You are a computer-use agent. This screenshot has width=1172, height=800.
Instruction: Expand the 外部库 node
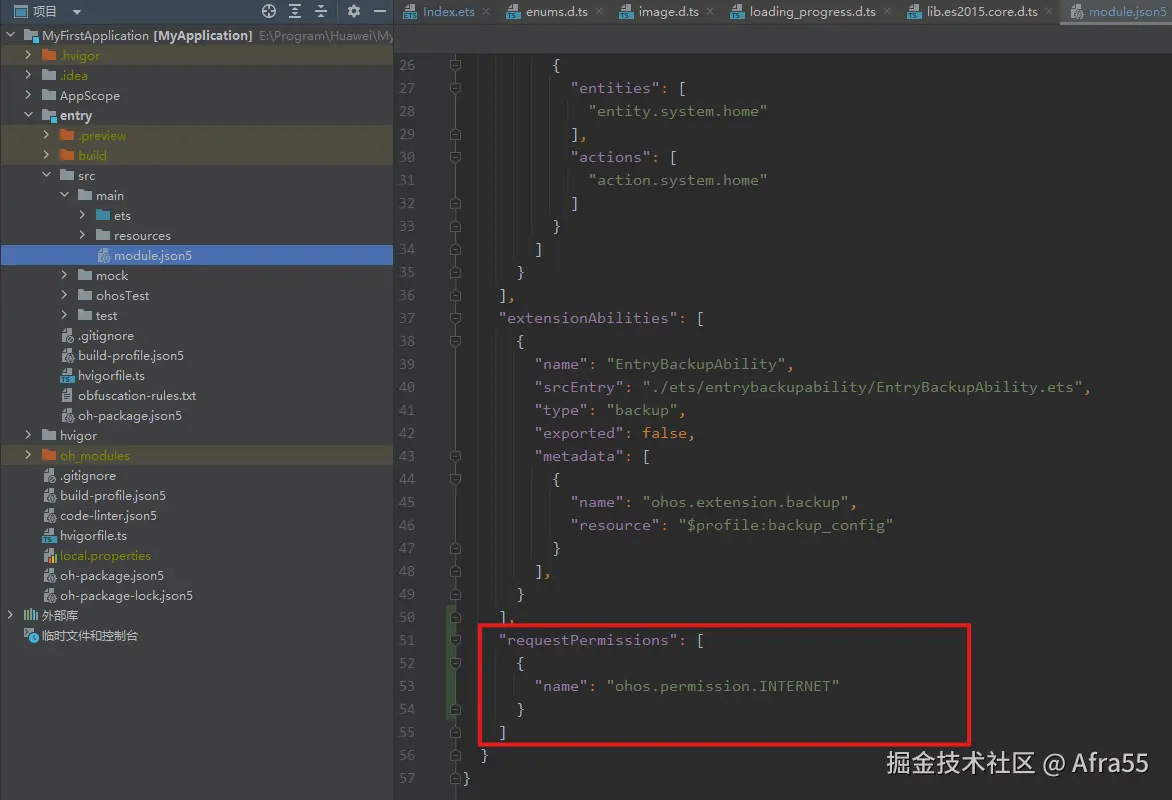10,615
